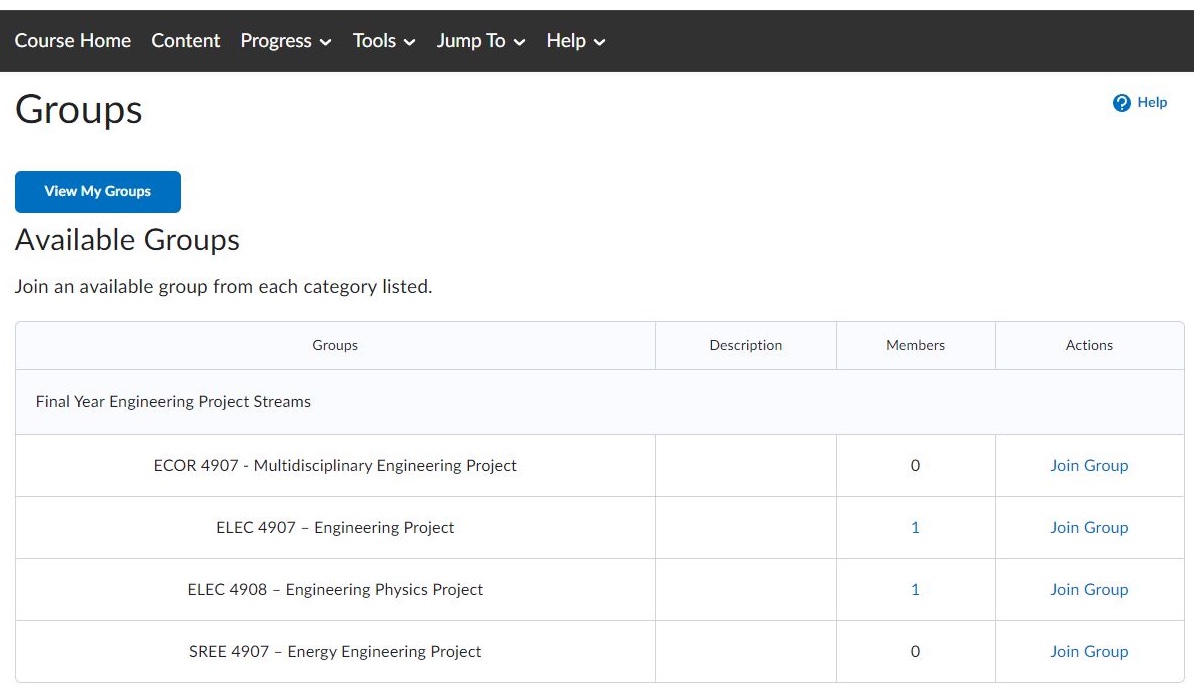The width and height of the screenshot is (1194, 698).
Task: Join the ELEC 4907 Engineering Project group
Action: pos(1089,528)
